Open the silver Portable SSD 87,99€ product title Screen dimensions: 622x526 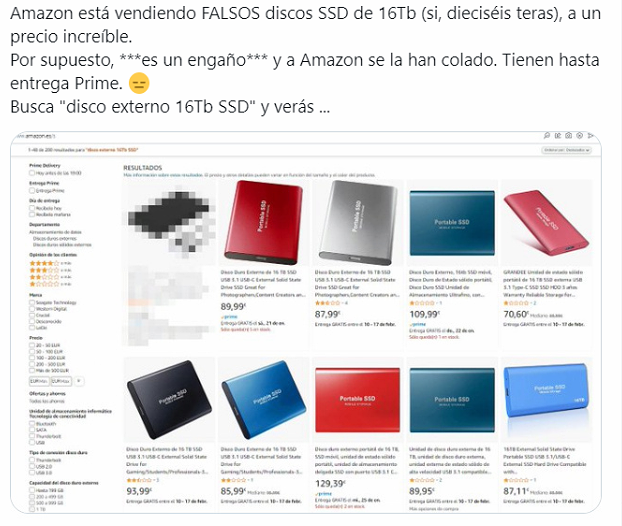click(355, 284)
